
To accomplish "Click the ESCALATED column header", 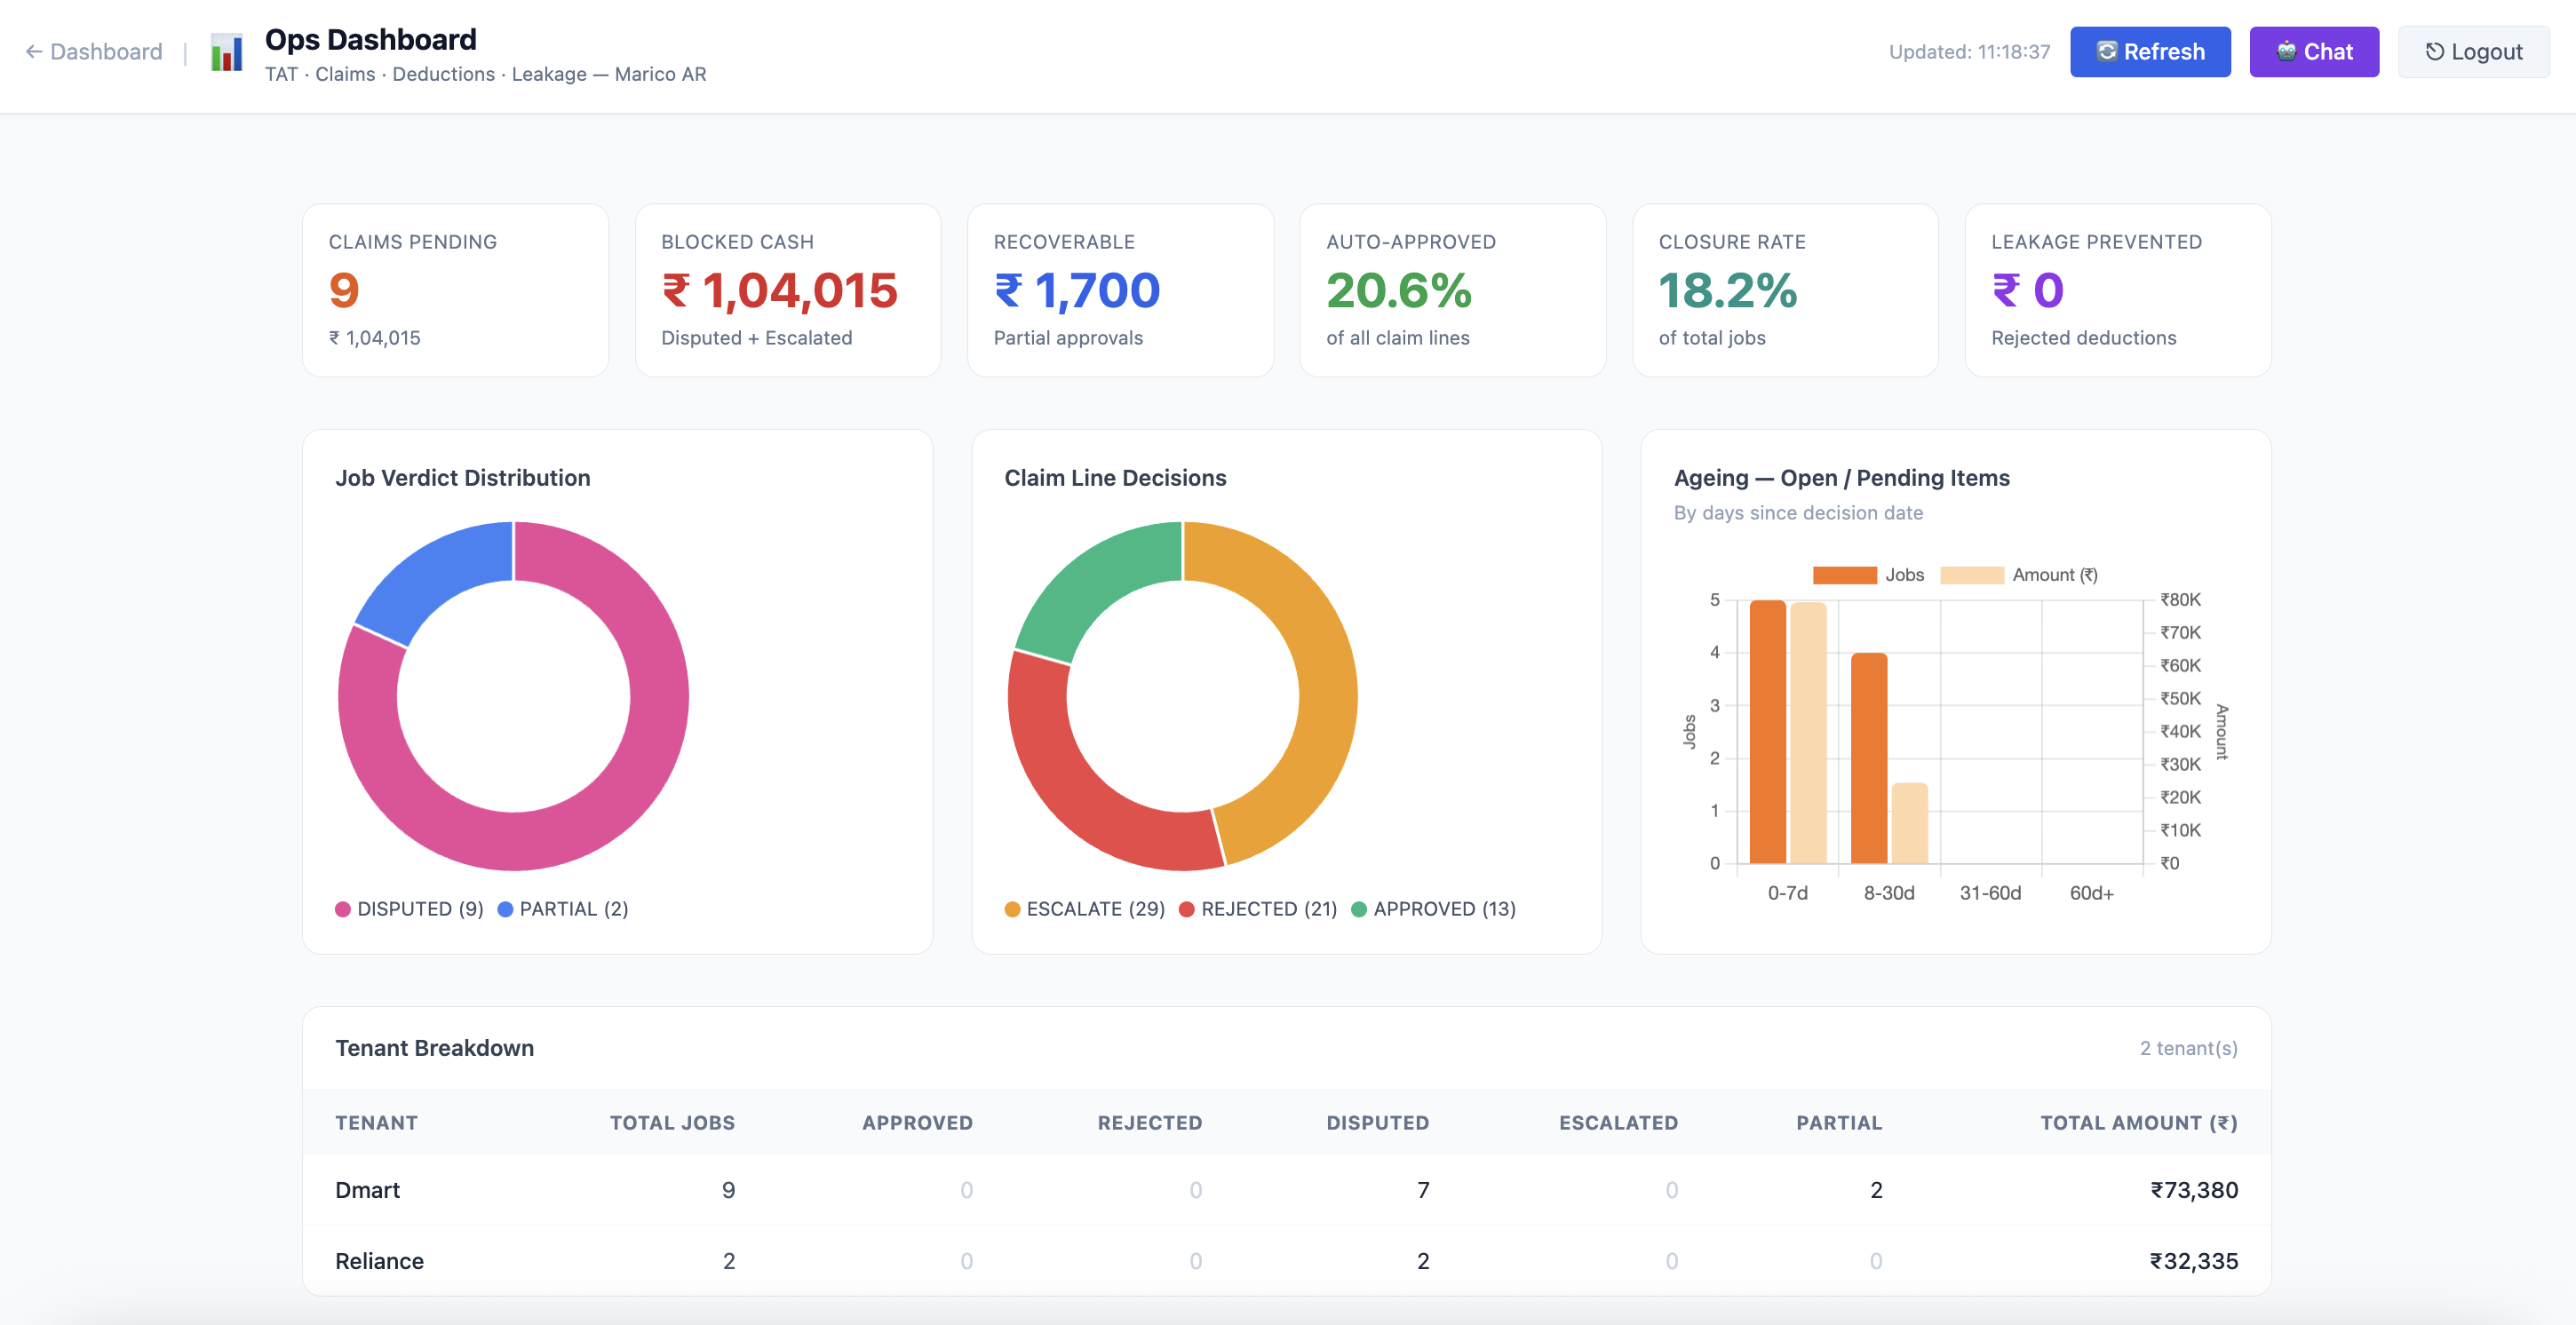I will click(x=1618, y=1122).
